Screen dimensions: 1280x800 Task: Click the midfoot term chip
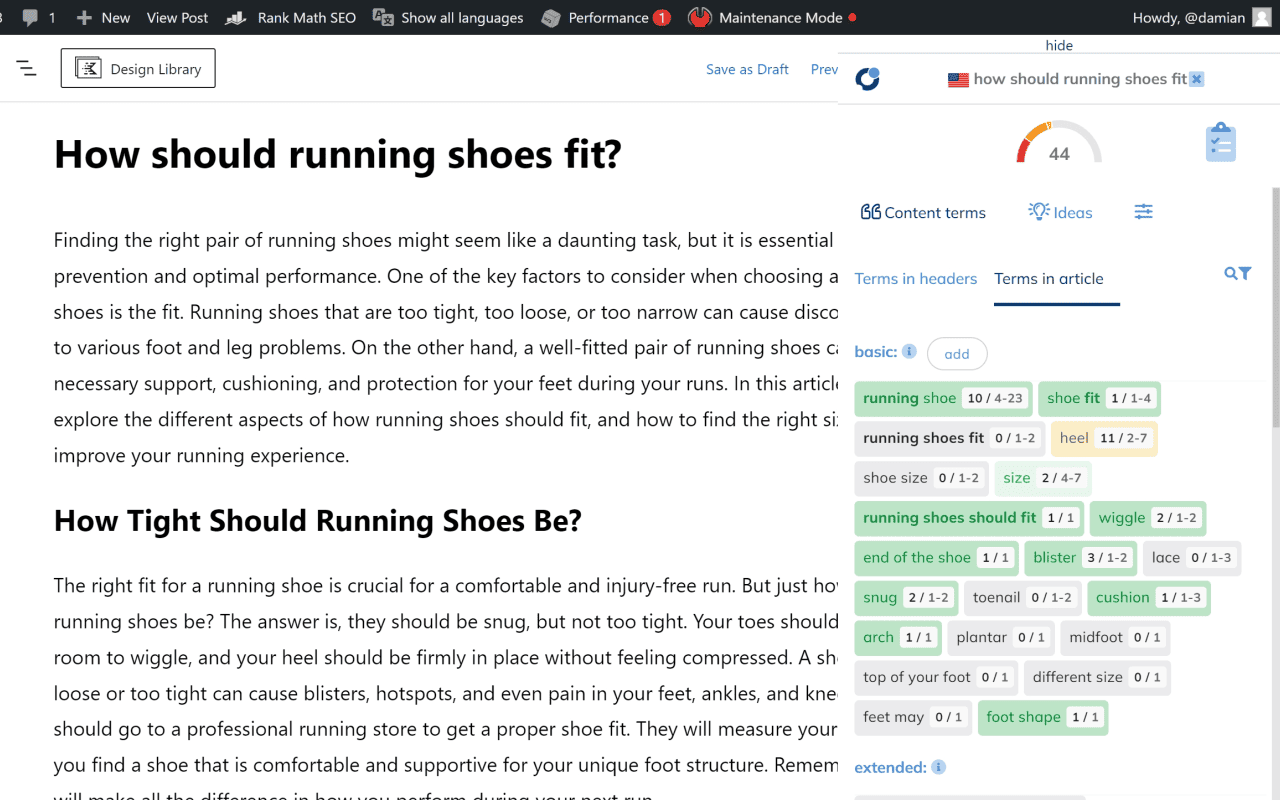1115,638
